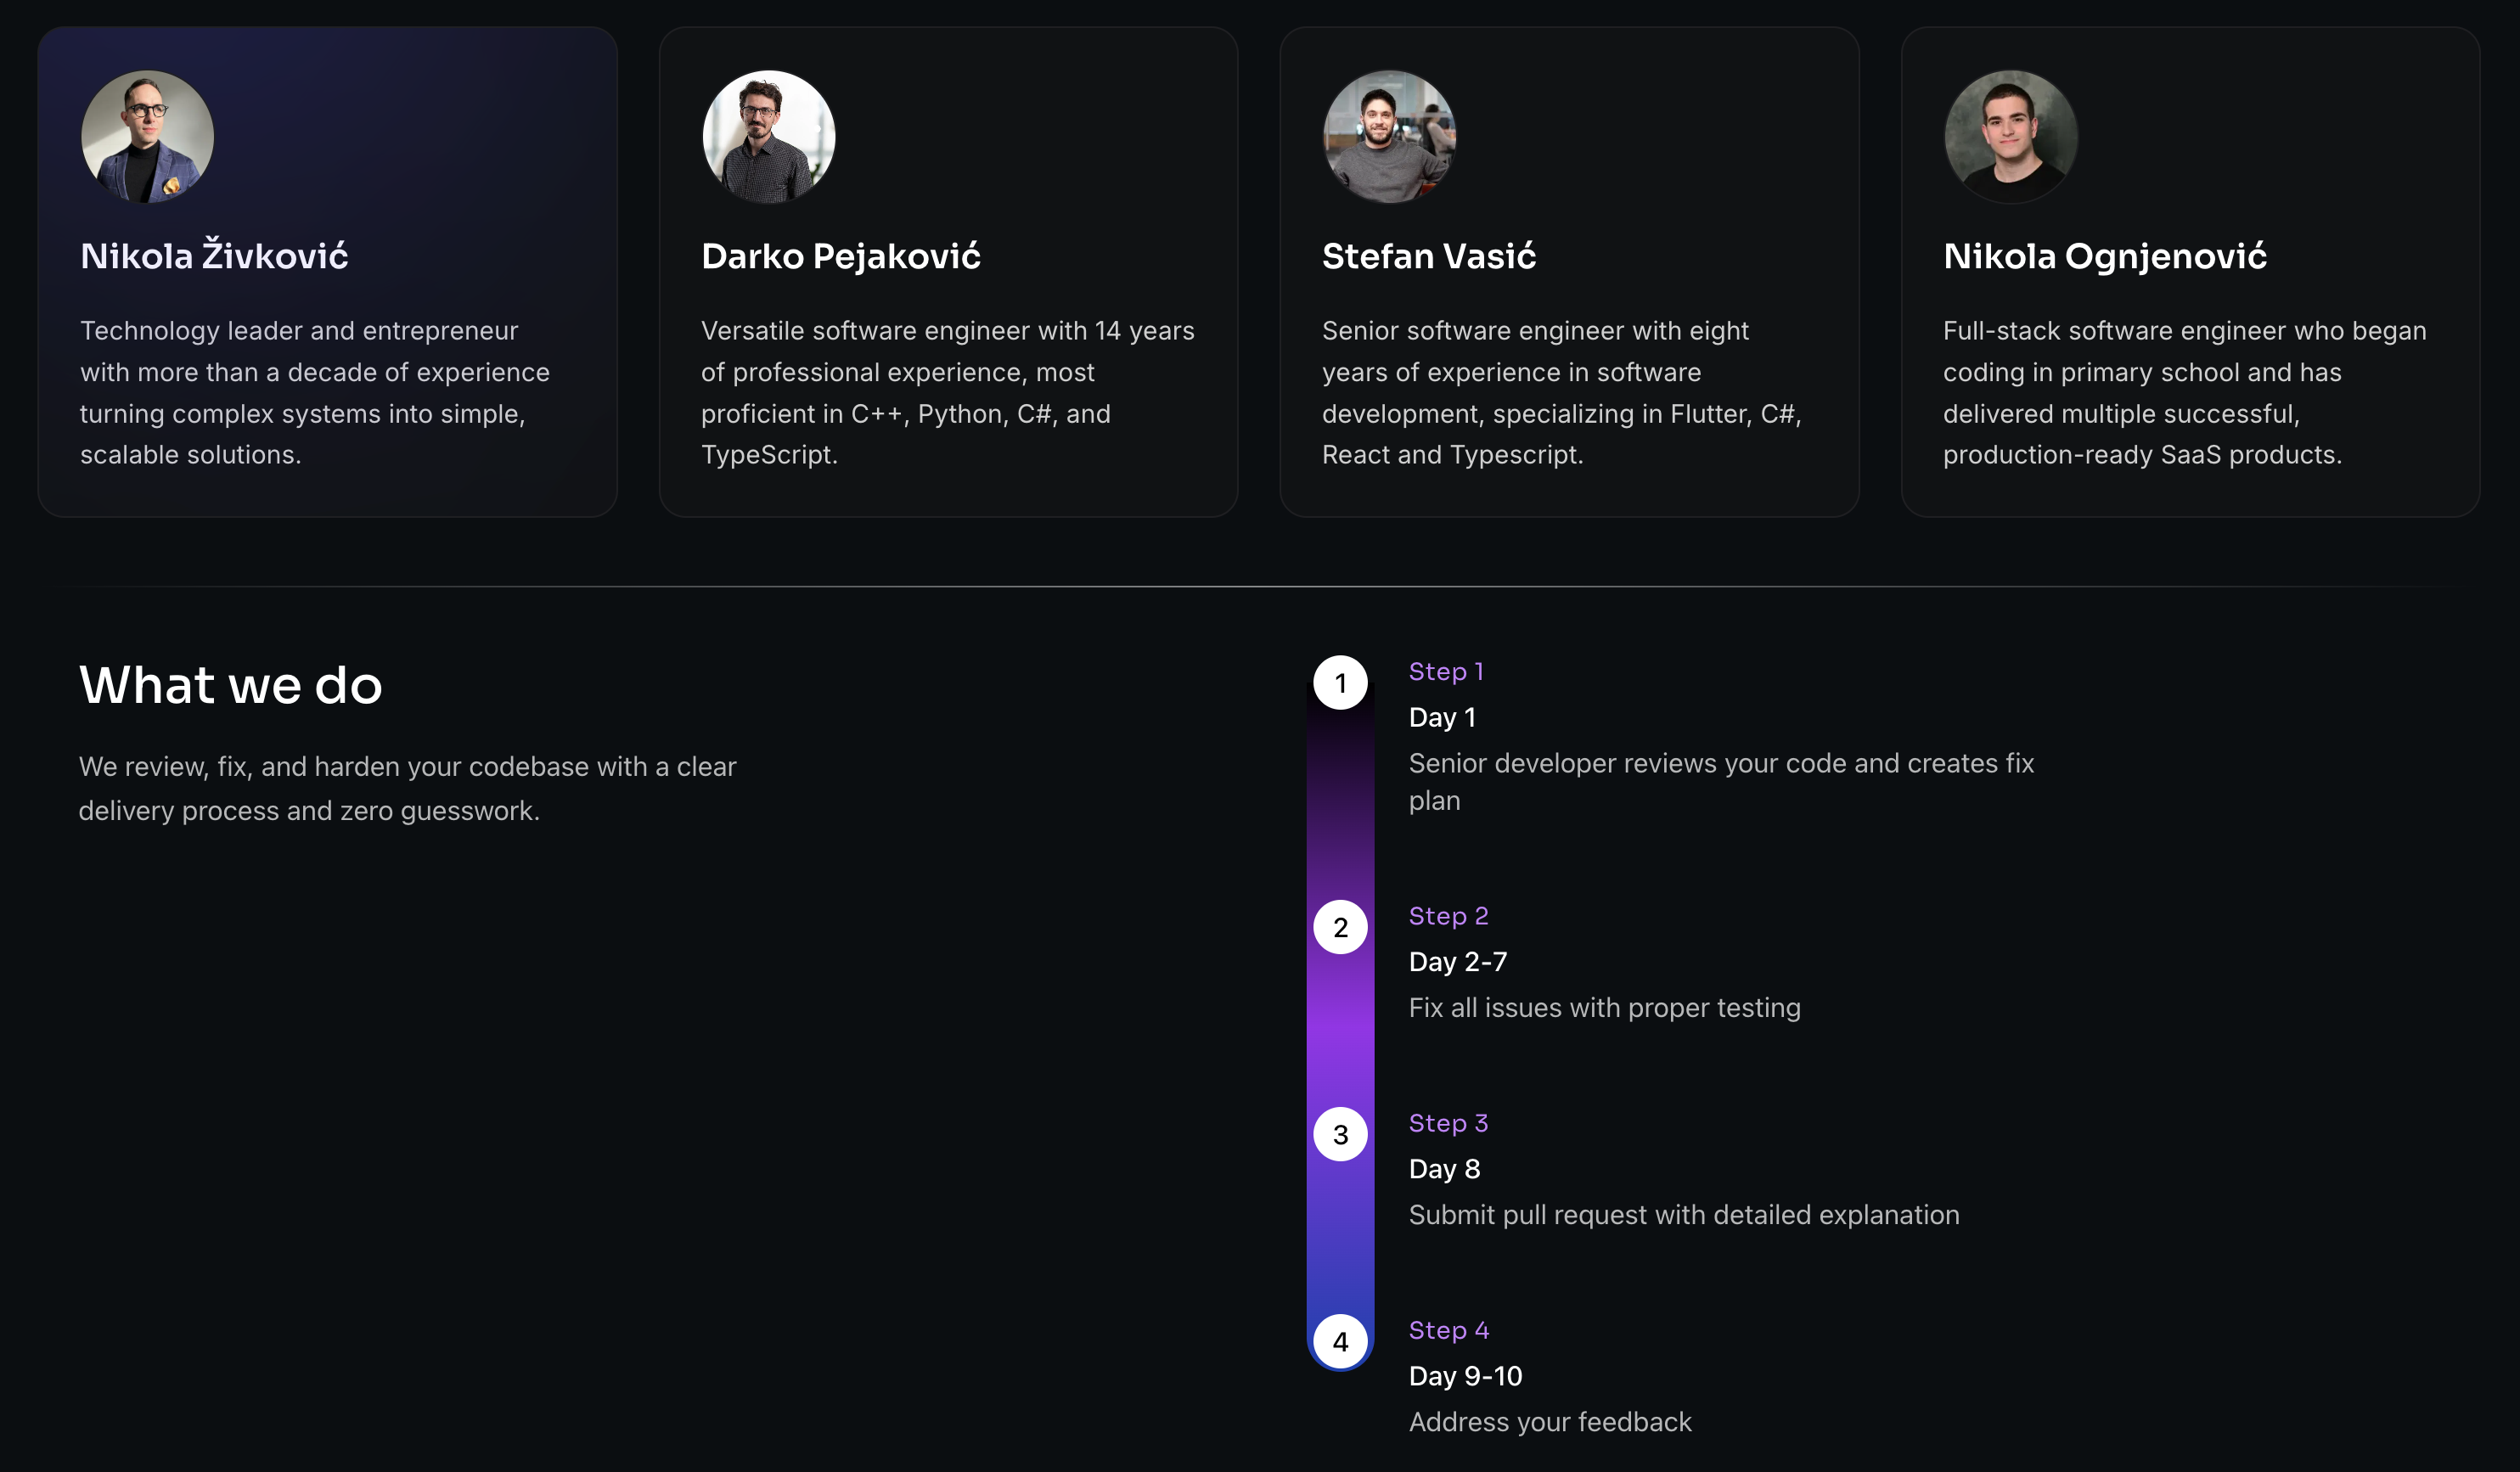Click the Day 9-10 title
The width and height of the screenshot is (2520, 1472).
(1465, 1376)
